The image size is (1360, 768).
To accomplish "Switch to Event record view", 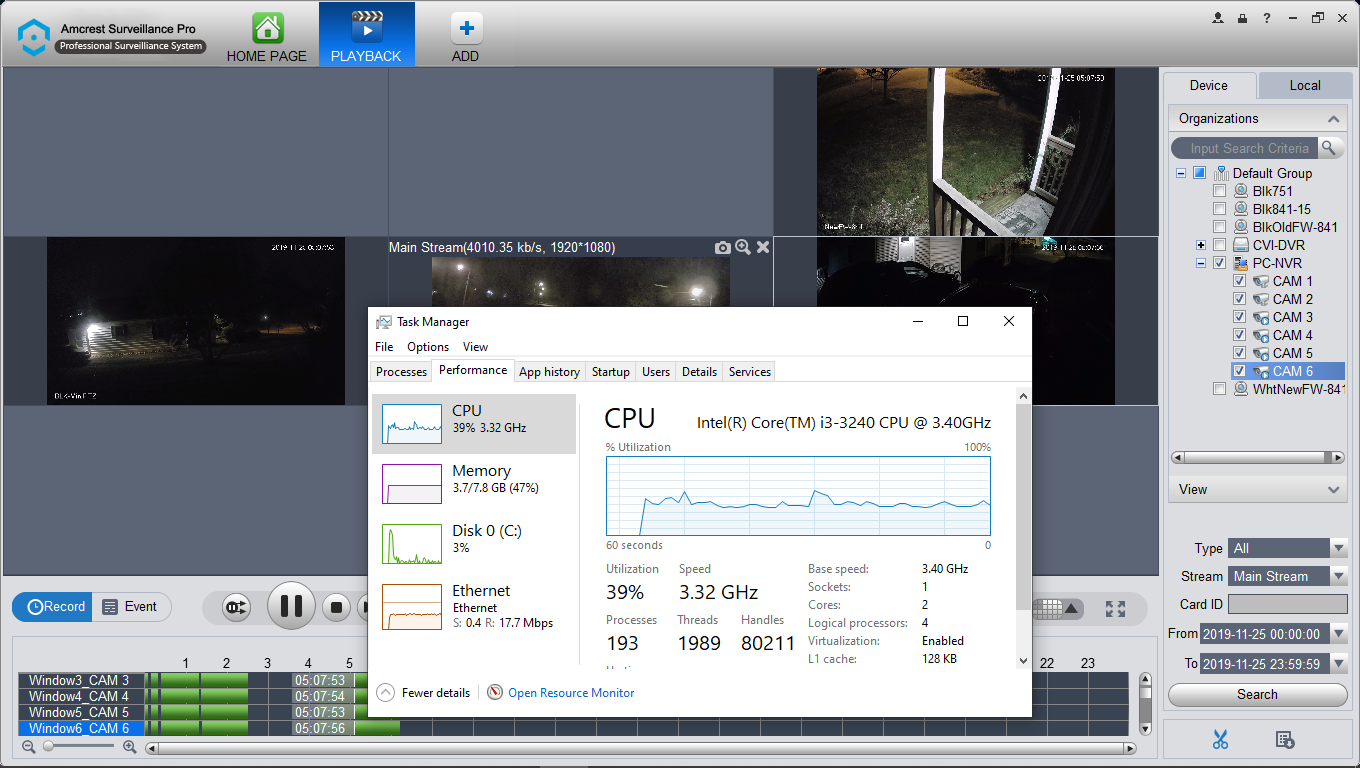I will tap(131, 607).
